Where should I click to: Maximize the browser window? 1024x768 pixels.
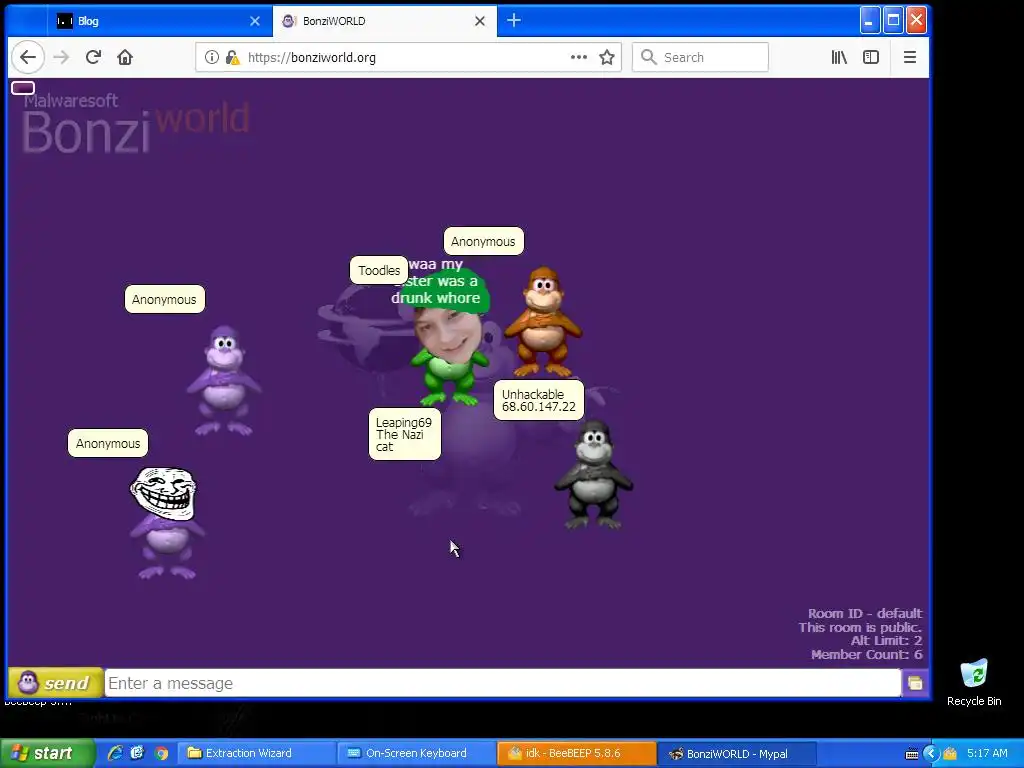click(893, 21)
